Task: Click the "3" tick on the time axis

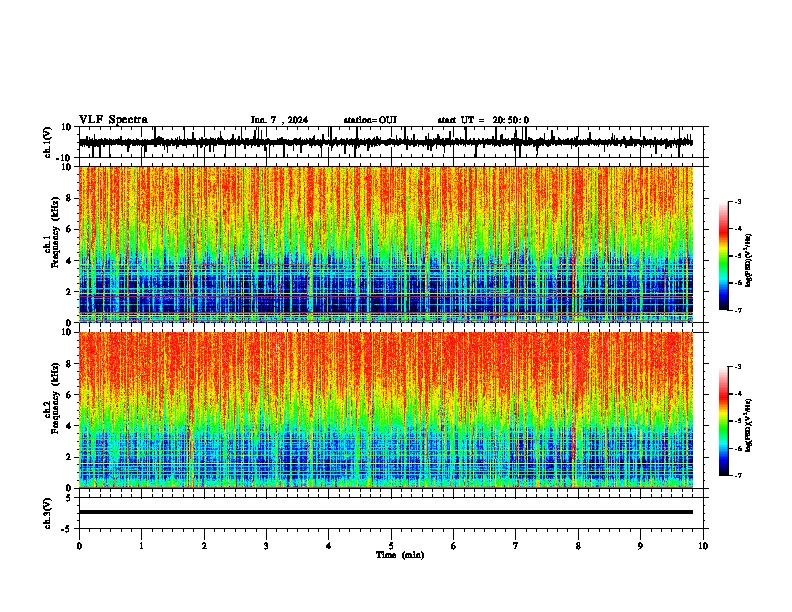Action: pos(266,546)
